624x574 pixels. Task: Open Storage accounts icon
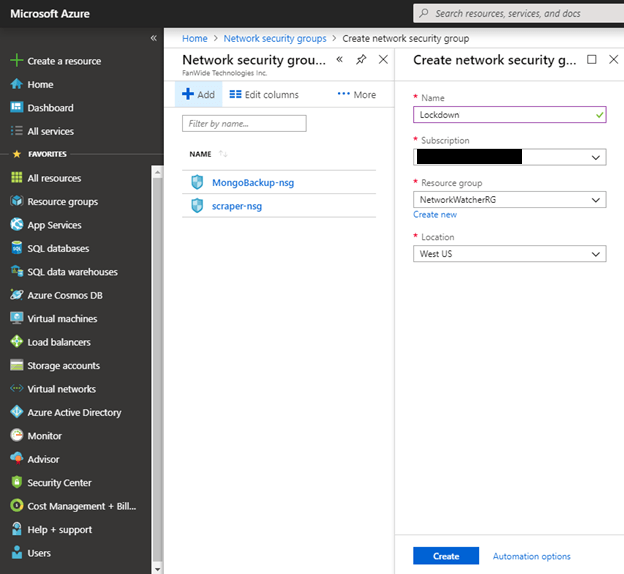click(17, 365)
